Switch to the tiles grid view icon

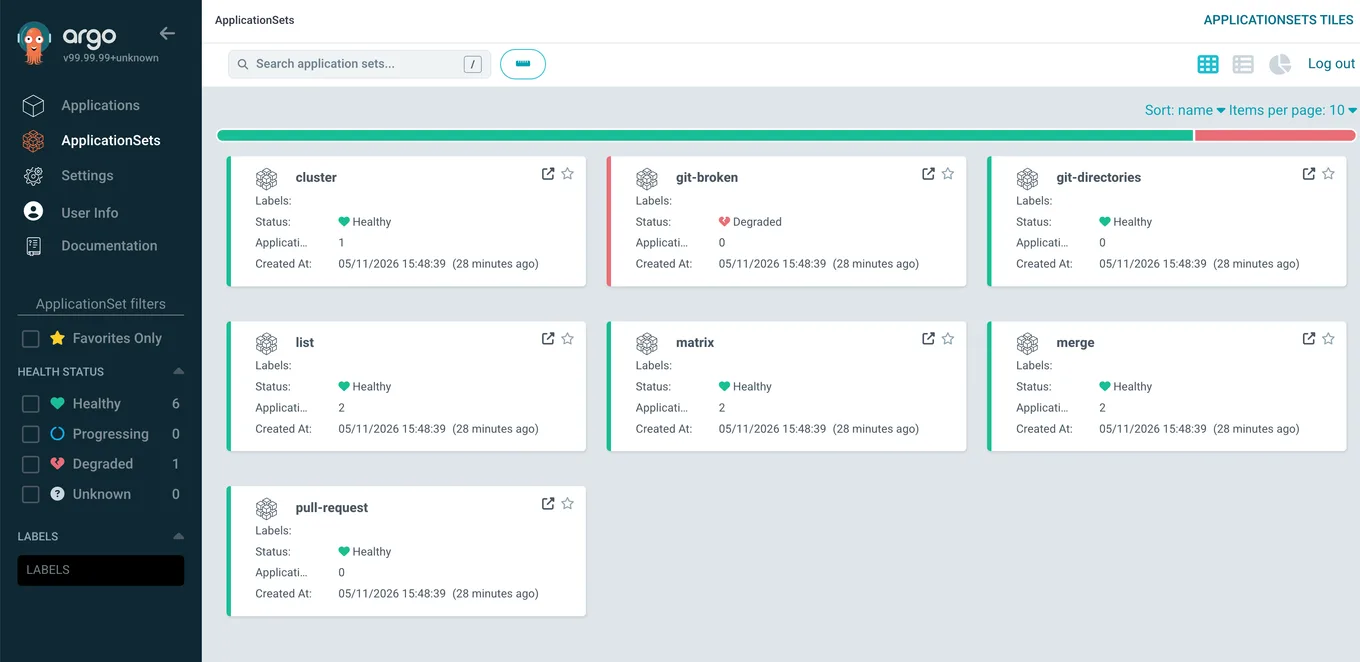[1208, 64]
